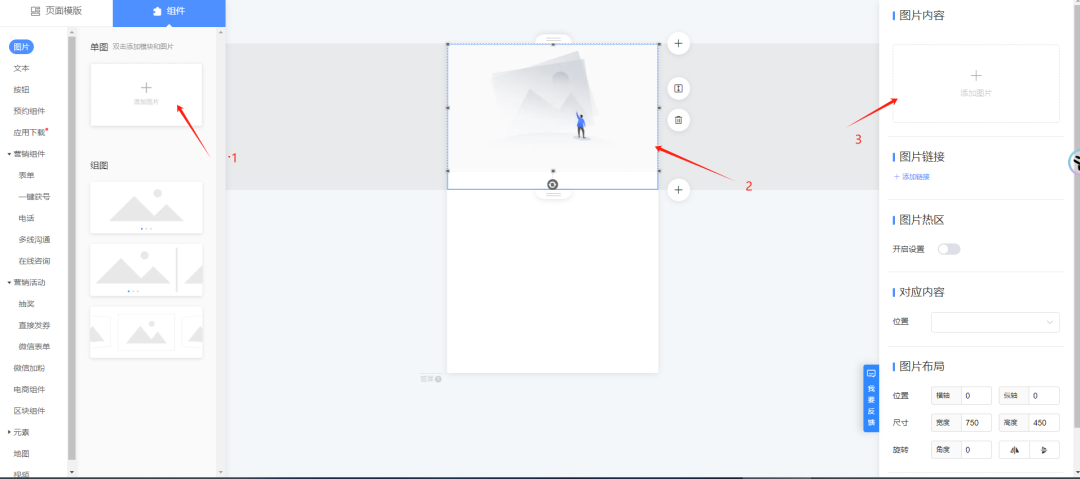Toggle the 图片热区 开启设置 switch

click(x=949, y=249)
